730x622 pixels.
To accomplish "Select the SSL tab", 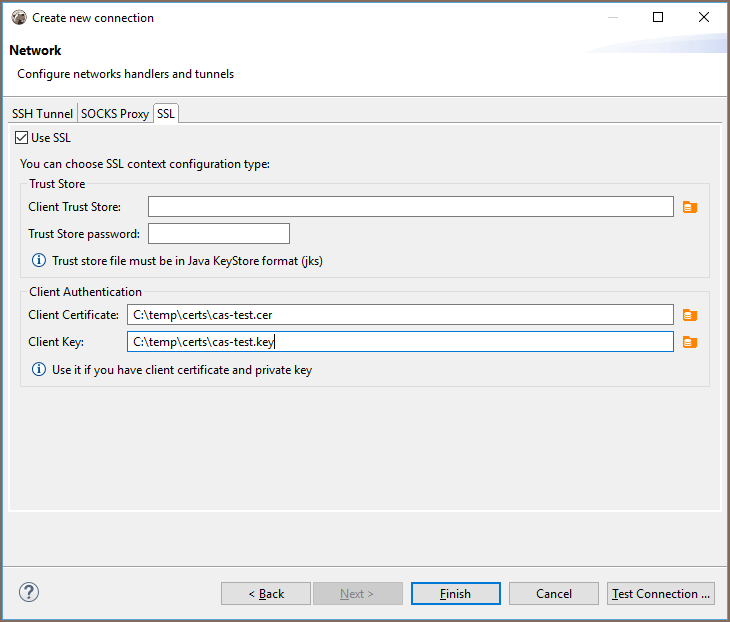I will (x=165, y=114).
